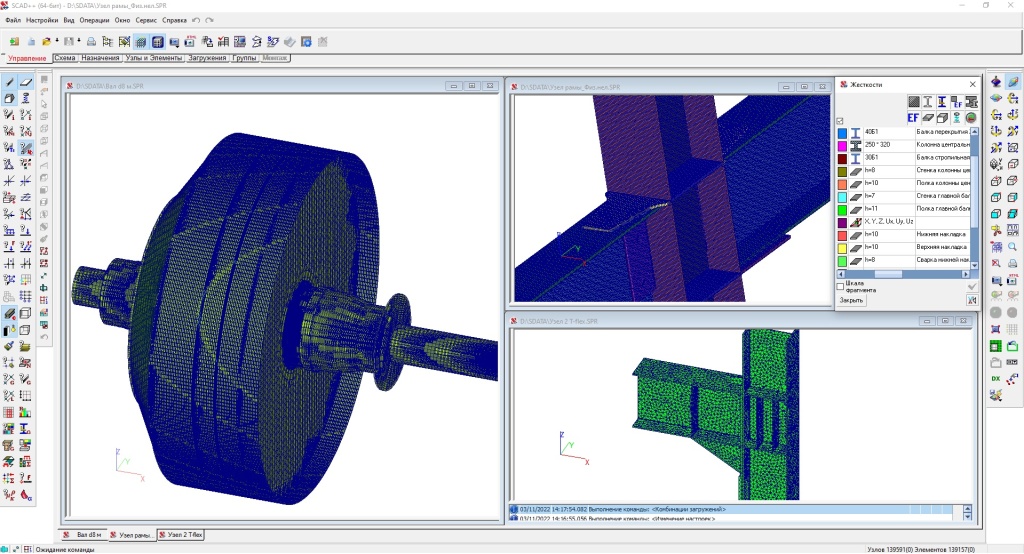
Task: Click the print icon in the main toolbar
Action: [91, 42]
